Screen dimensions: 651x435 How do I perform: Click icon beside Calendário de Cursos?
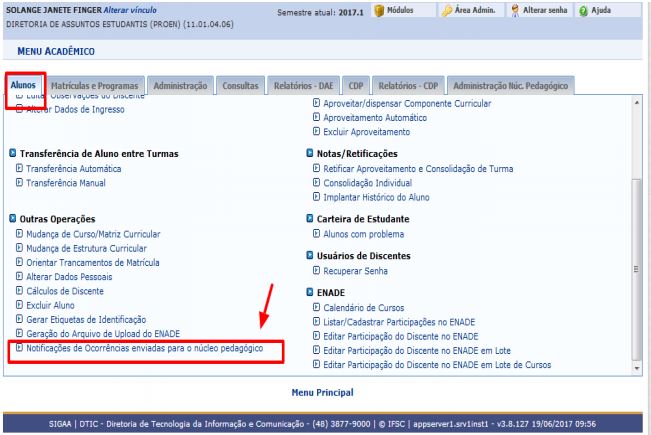[x=317, y=308]
